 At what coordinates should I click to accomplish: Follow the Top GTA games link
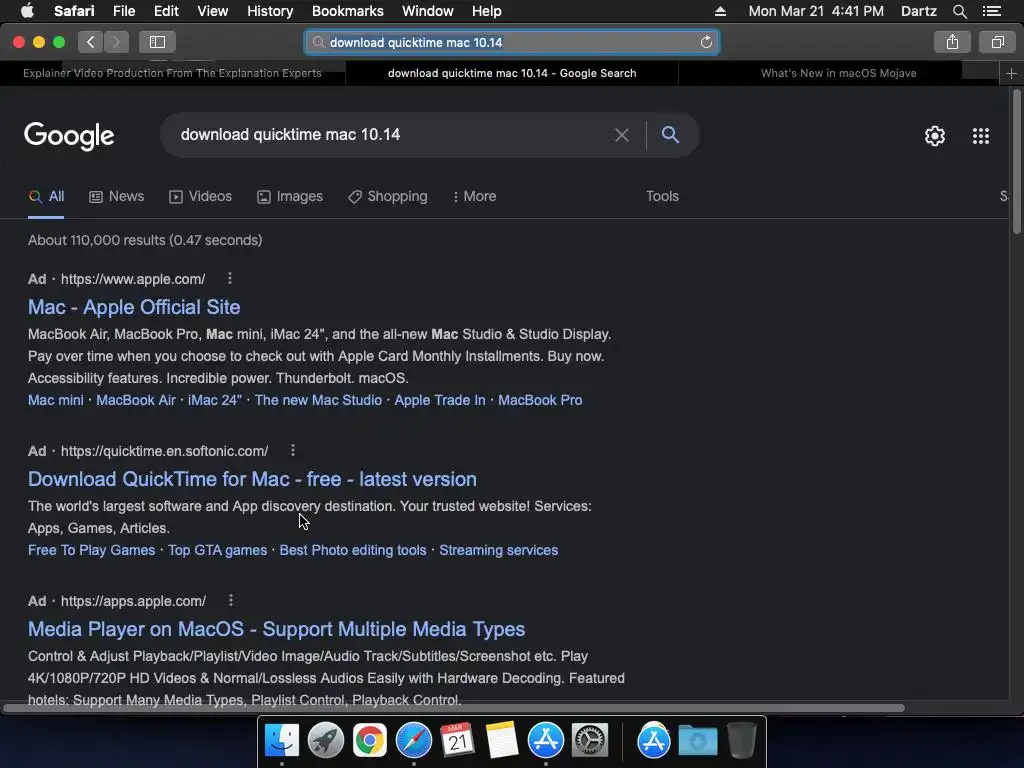217,551
